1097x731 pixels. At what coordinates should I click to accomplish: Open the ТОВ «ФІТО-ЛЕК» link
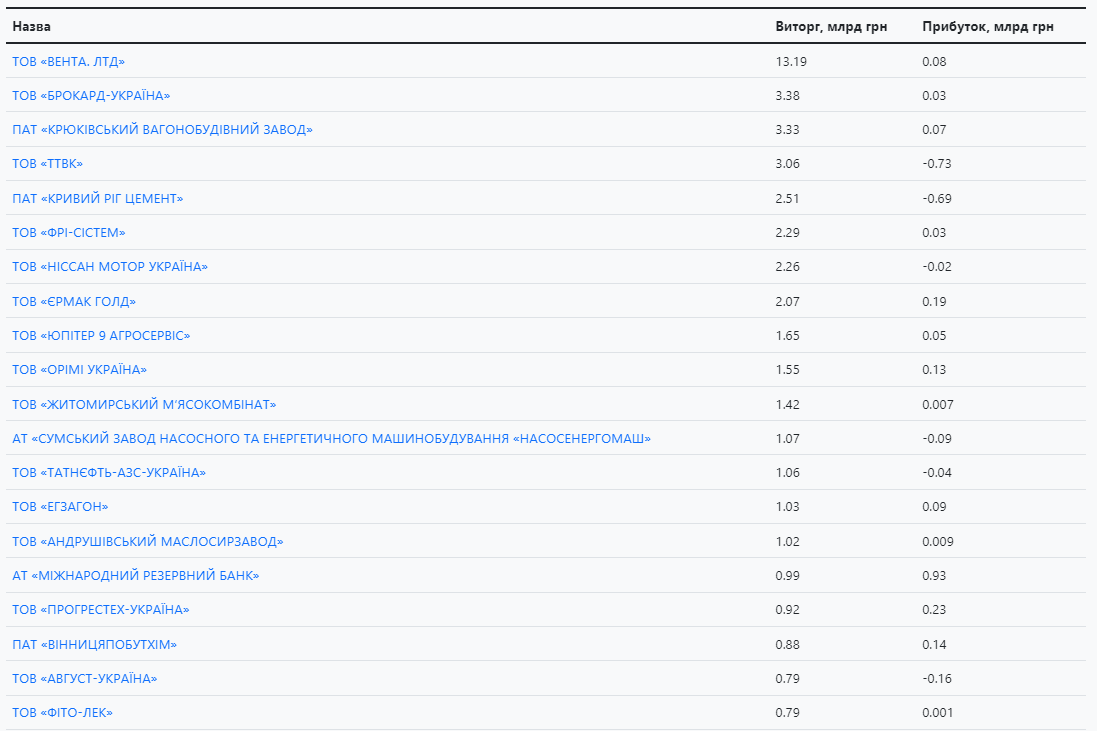tap(62, 714)
